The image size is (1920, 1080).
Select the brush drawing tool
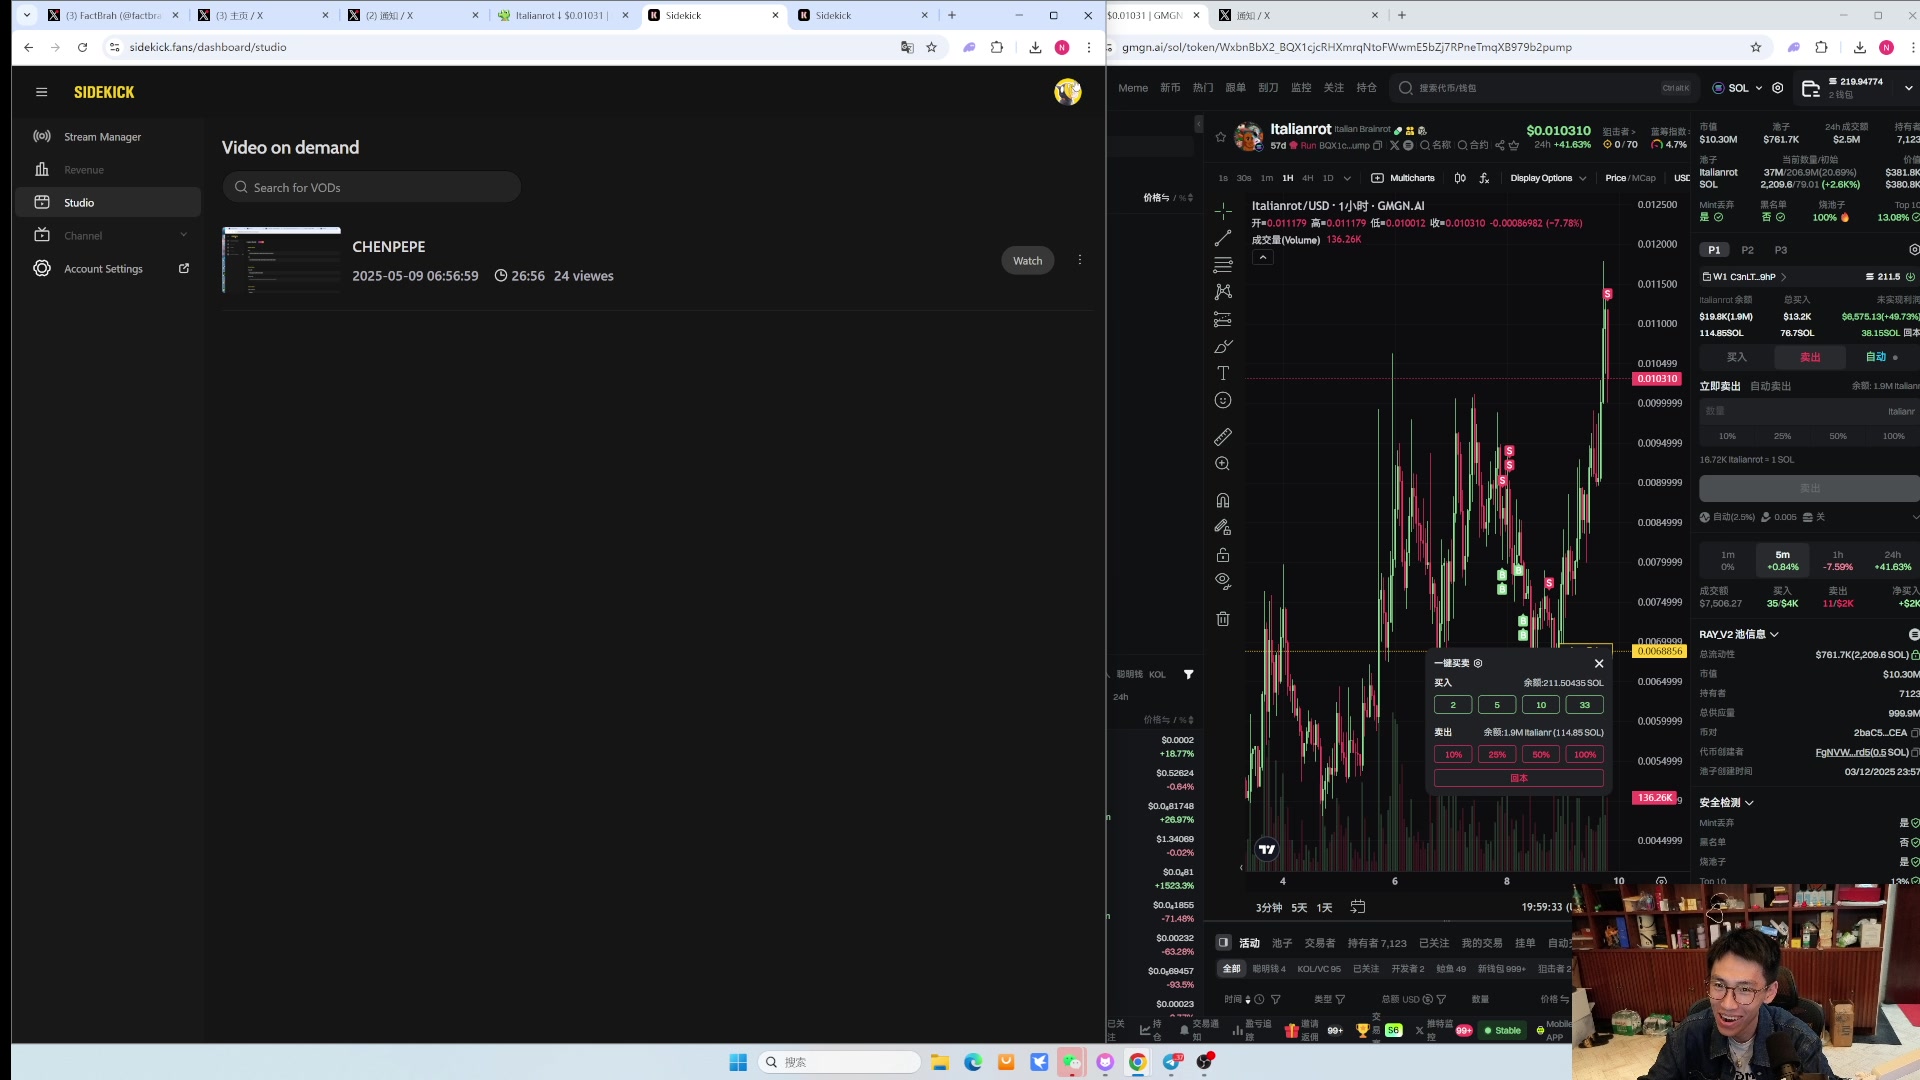[1223, 346]
